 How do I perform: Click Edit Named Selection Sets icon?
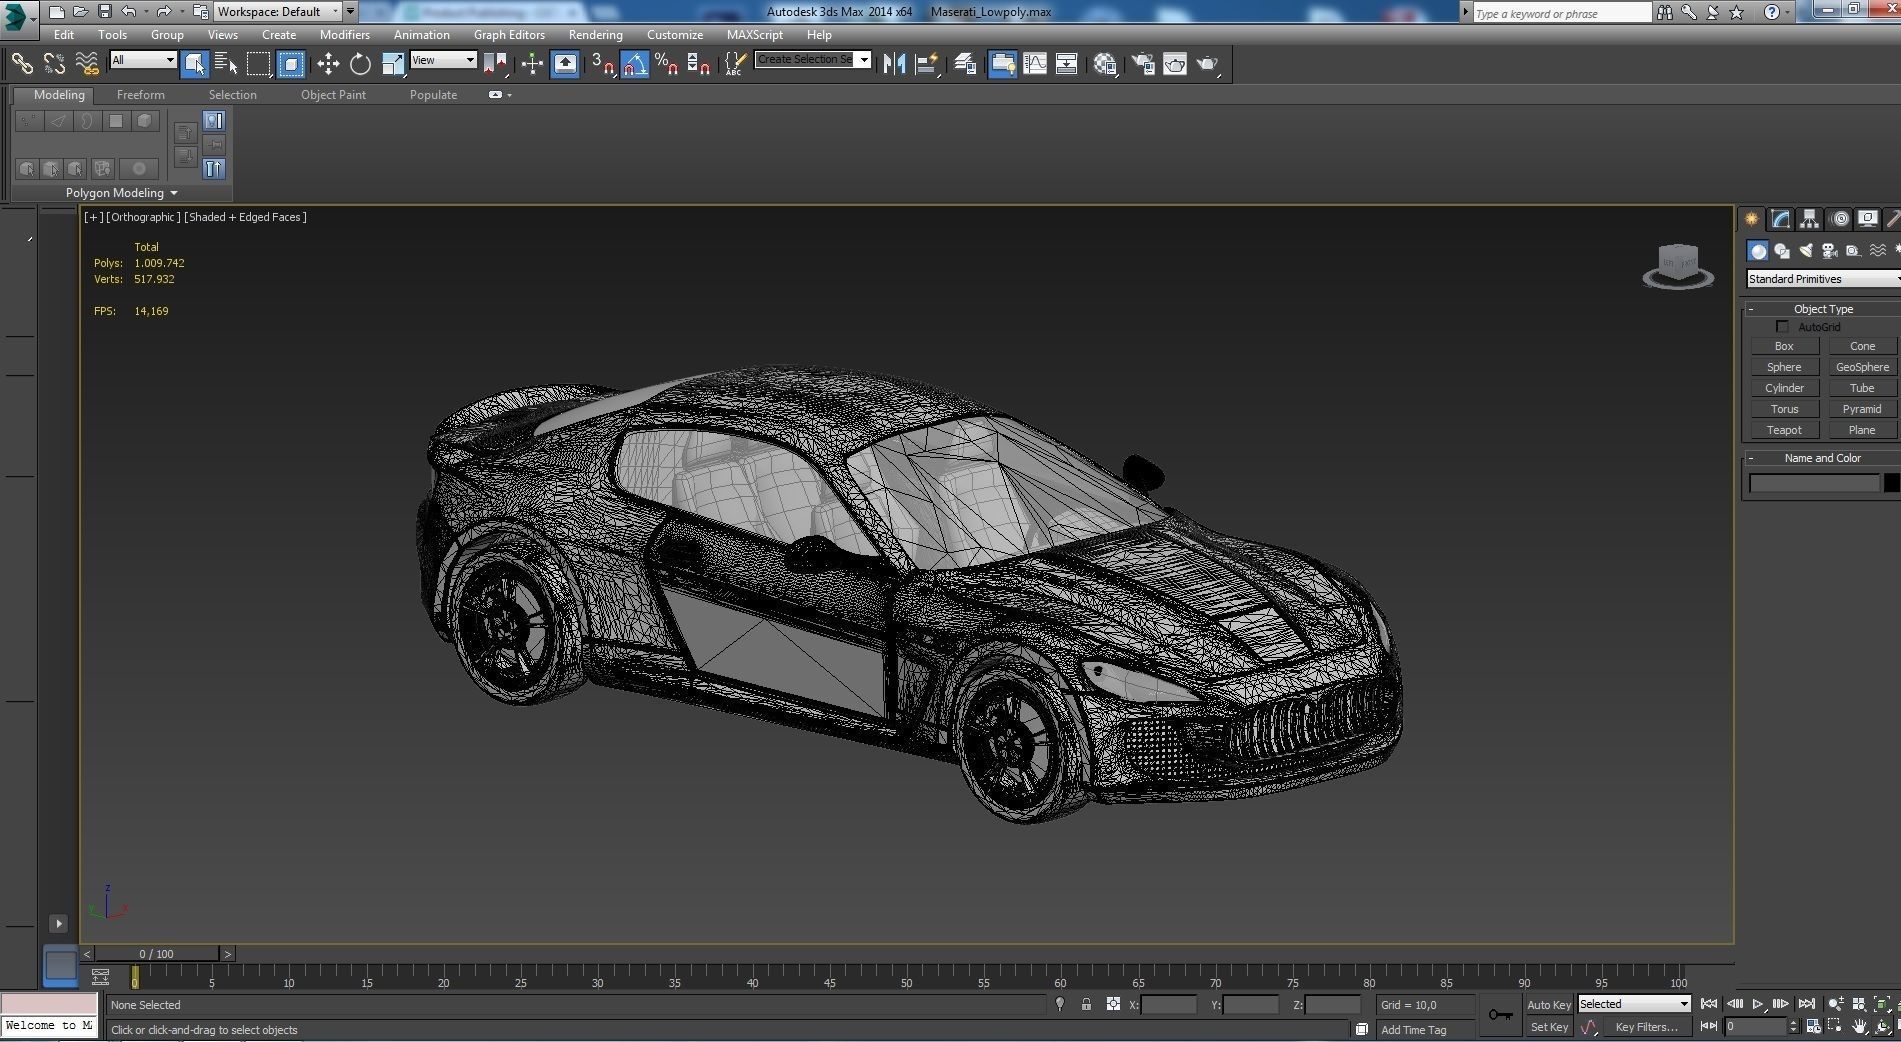[x=735, y=64]
